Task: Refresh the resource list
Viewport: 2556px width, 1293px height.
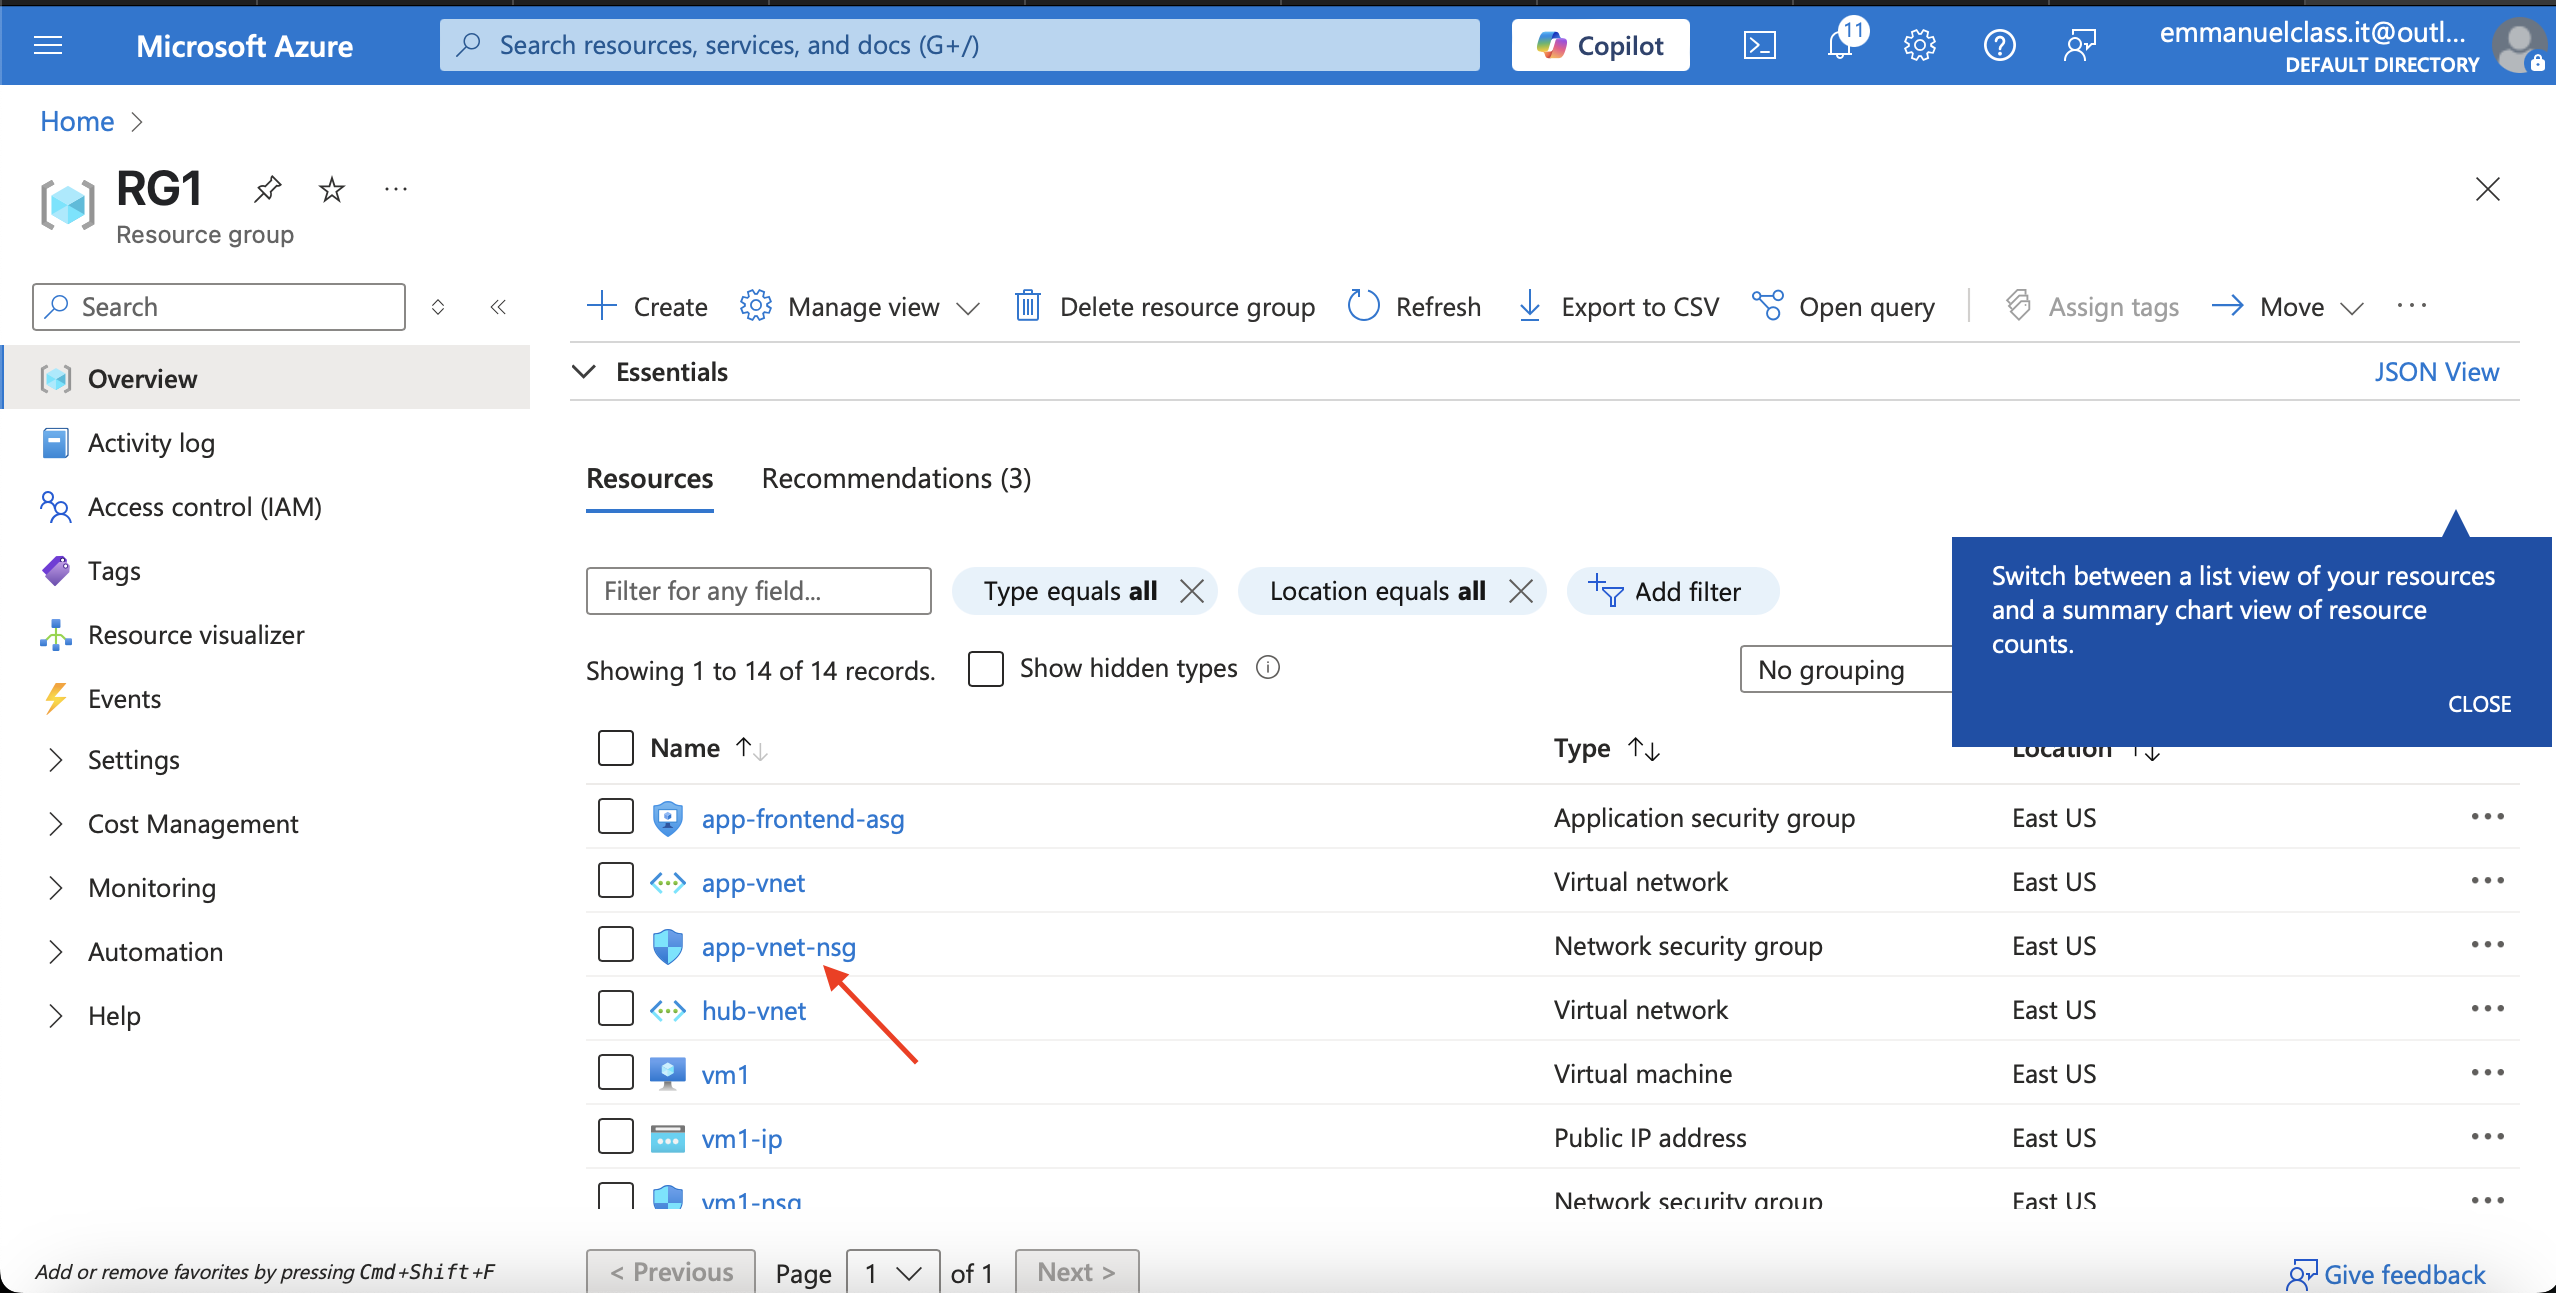Action: (x=1414, y=306)
